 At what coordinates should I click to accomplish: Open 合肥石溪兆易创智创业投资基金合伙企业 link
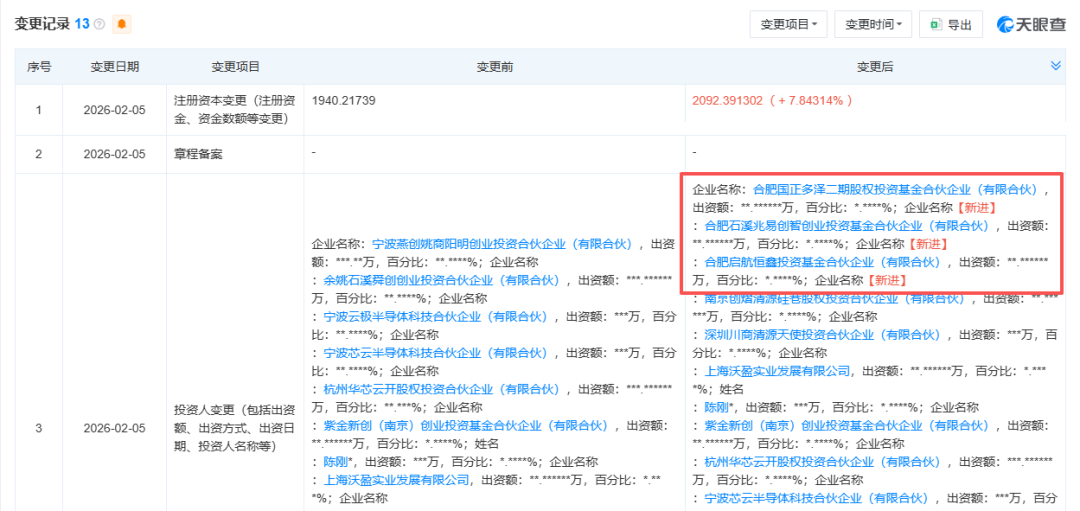[x=847, y=225]
